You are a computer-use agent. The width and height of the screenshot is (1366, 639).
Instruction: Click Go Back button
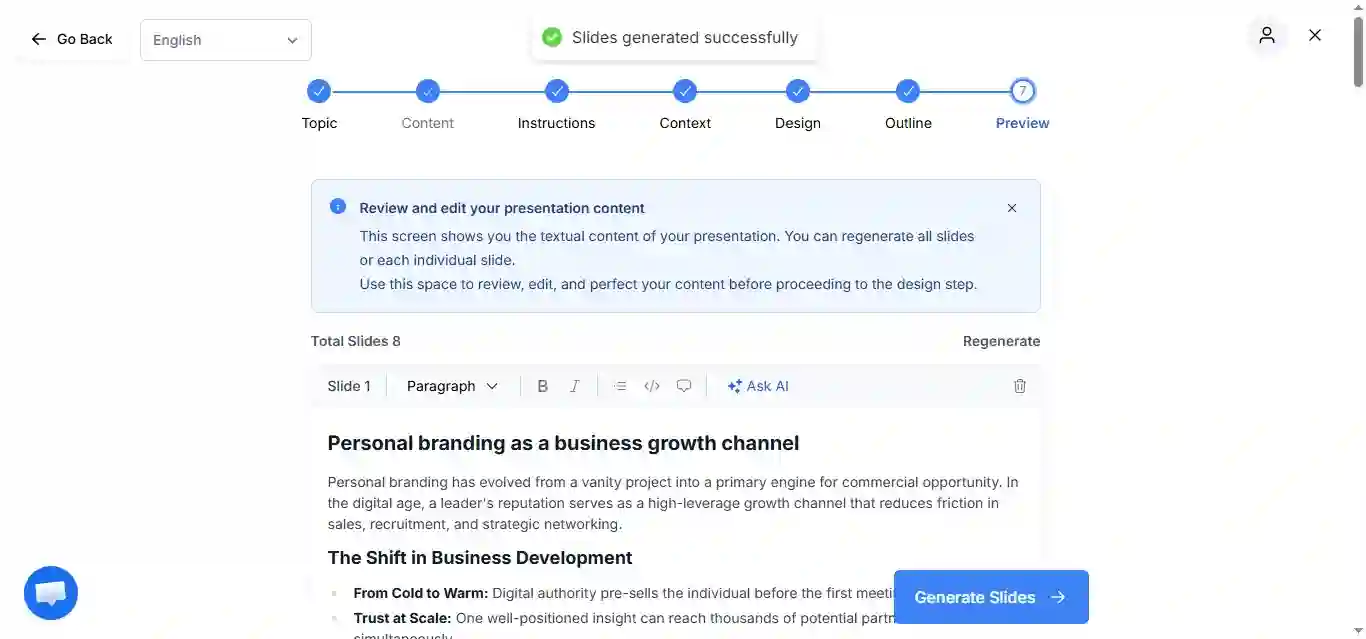[x=72, y=39]
